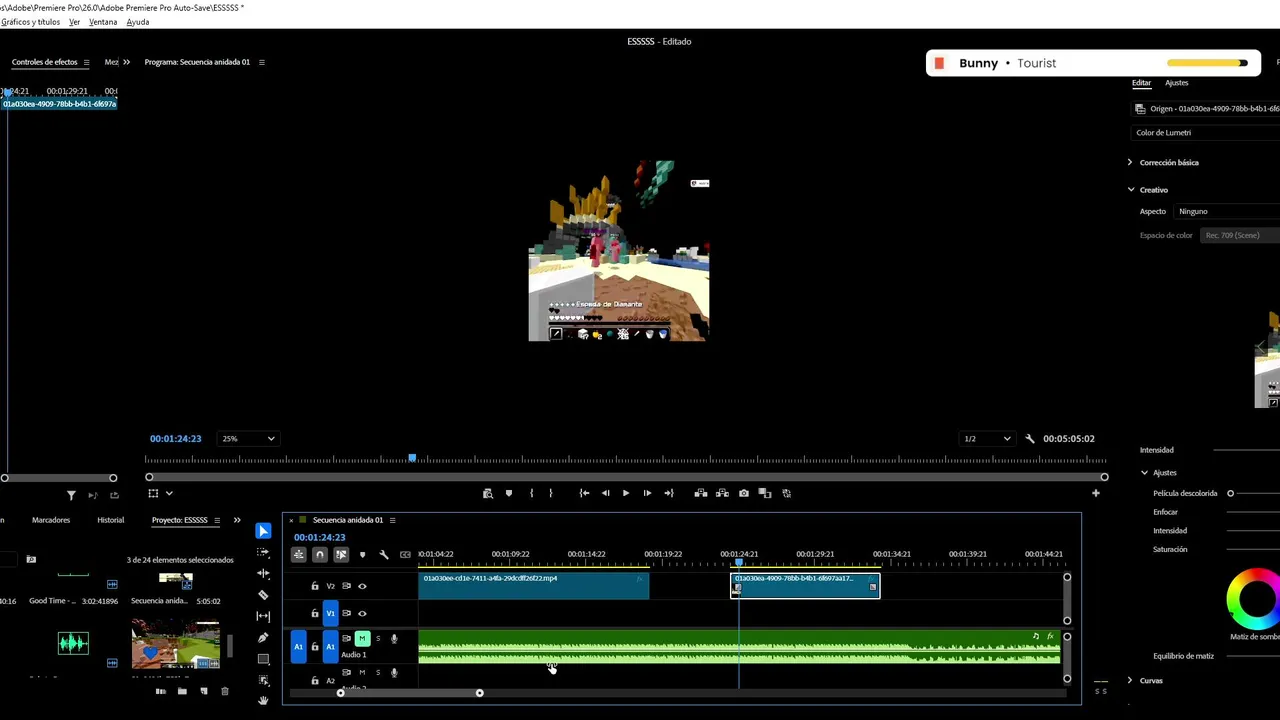1280x720 pixels.
Task: Select the Rectangle tool
Action: tap(263, 659)
